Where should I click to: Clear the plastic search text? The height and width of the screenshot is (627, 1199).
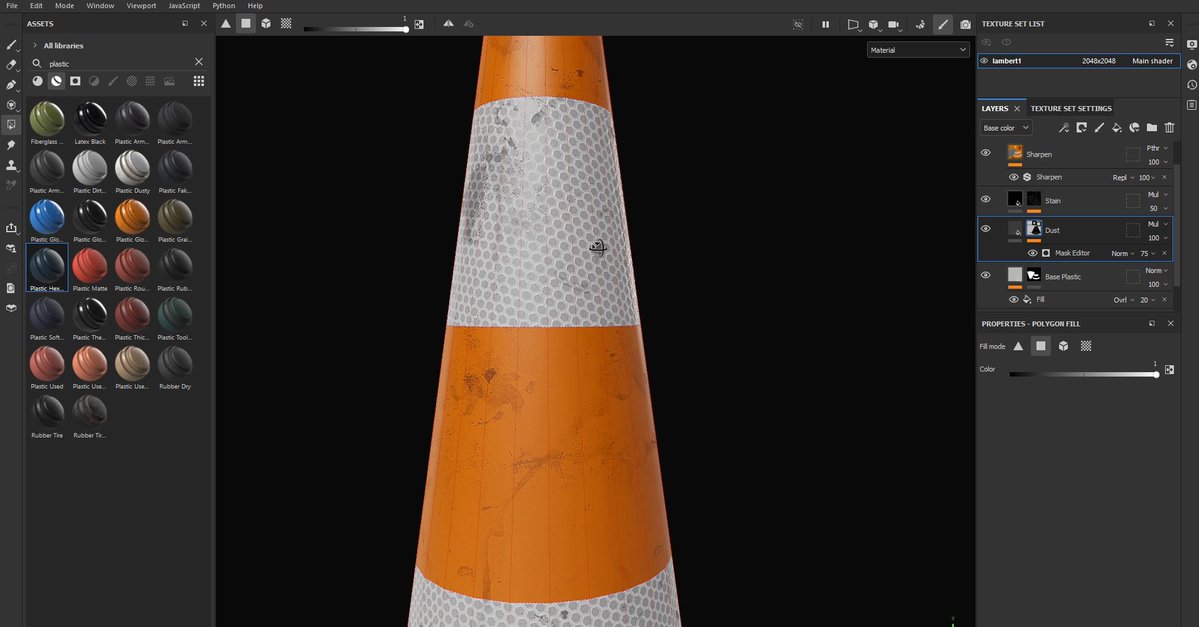click(x=199, y=62)
